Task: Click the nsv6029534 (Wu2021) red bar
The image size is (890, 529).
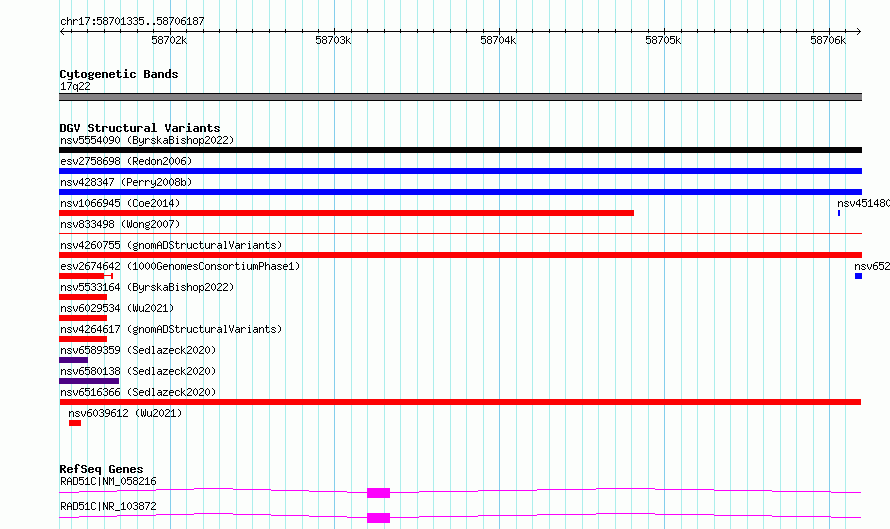Action: (83, 318)
